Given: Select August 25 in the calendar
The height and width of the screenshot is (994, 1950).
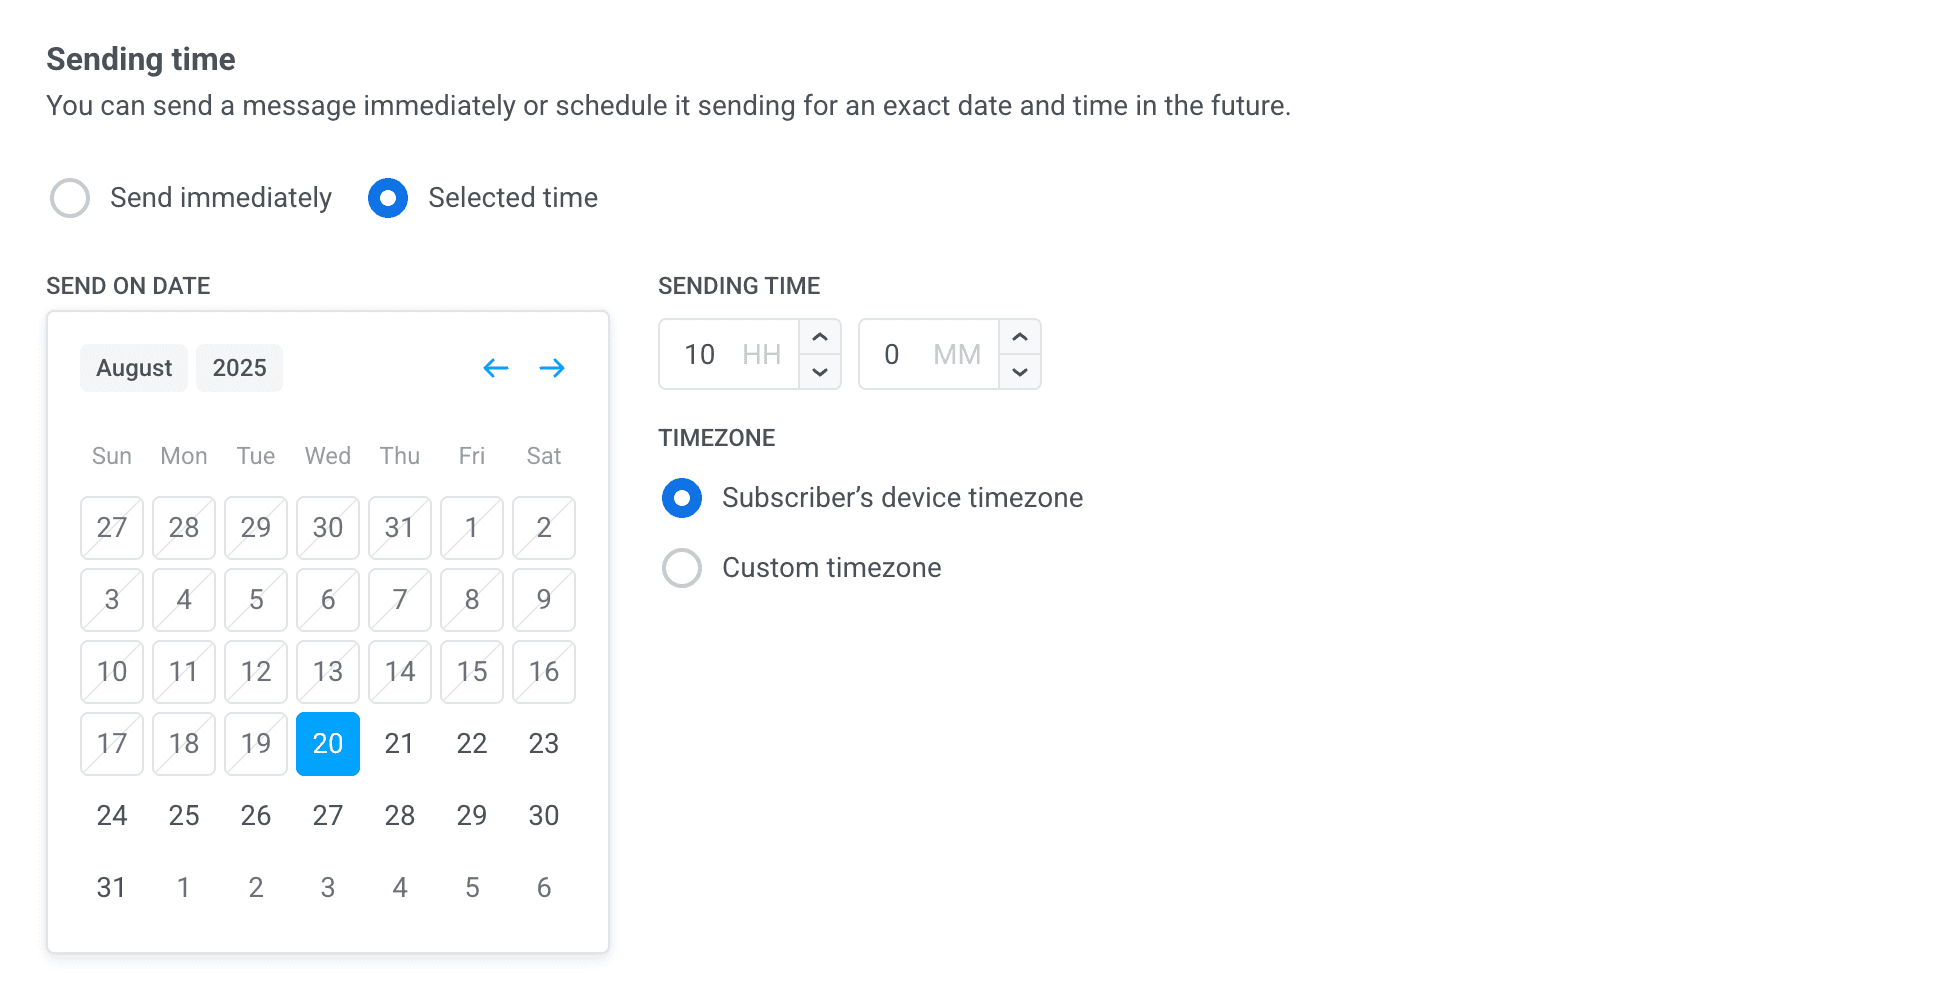Looking at the screenshot, I should [183, 815].
